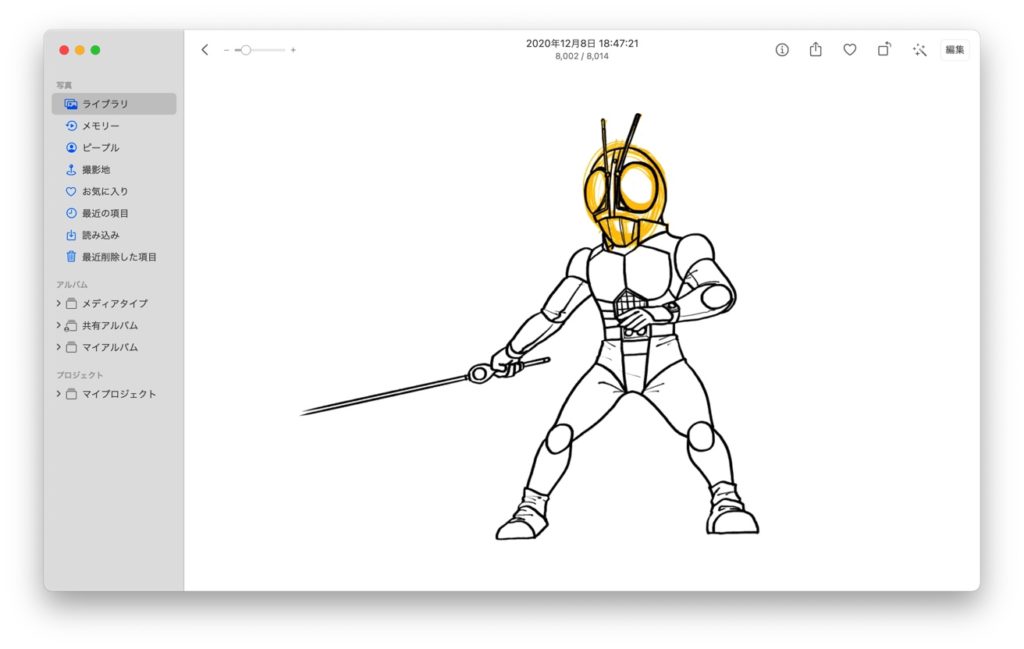Viewport: 1024px width, 649px height.
Task: Click the 共有アルバム shared folder icon
Action: (x=71, y=325)
